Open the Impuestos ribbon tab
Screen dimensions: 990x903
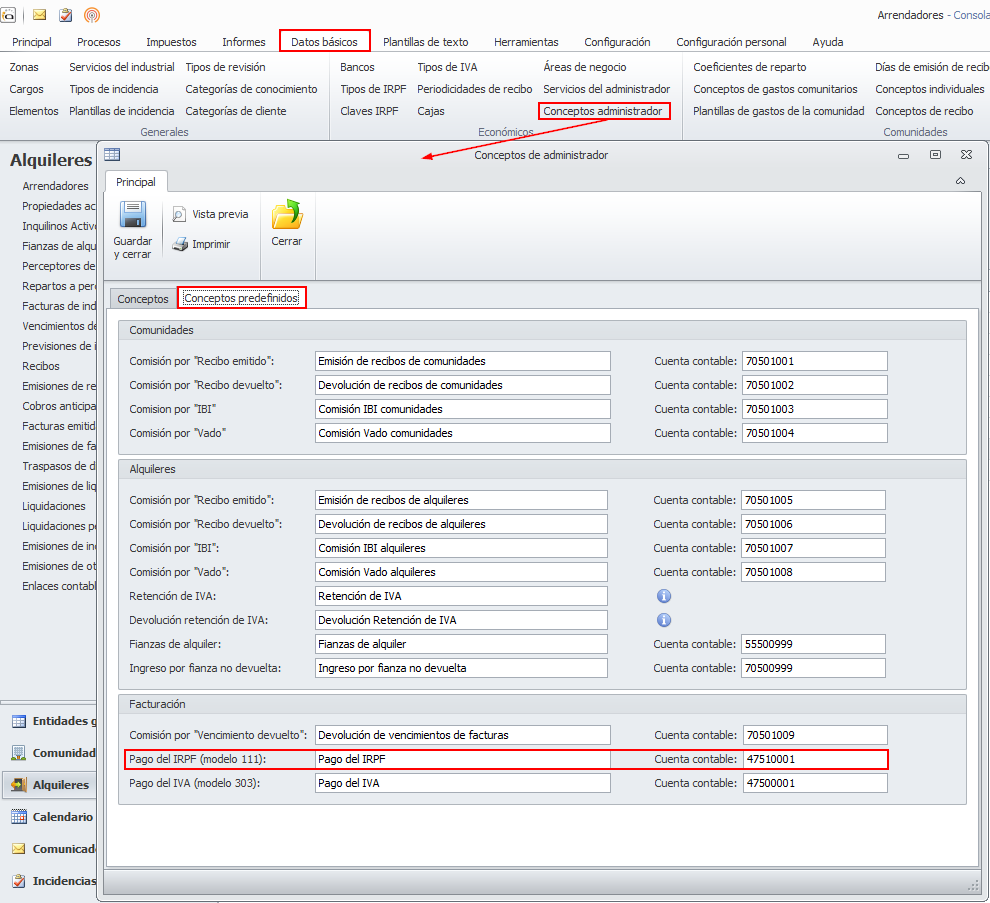tap(171, 42)
